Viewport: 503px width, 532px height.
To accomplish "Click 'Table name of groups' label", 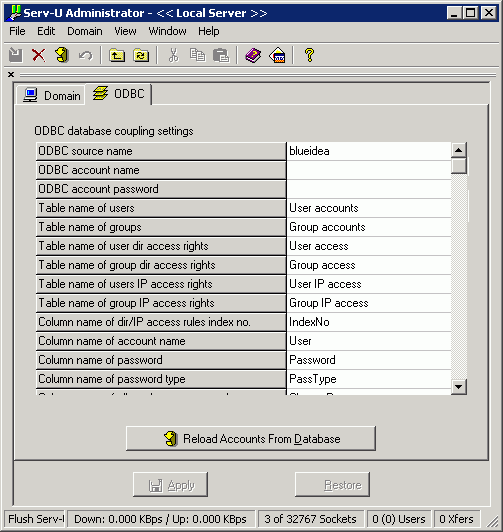I will (x=161, y=227).
